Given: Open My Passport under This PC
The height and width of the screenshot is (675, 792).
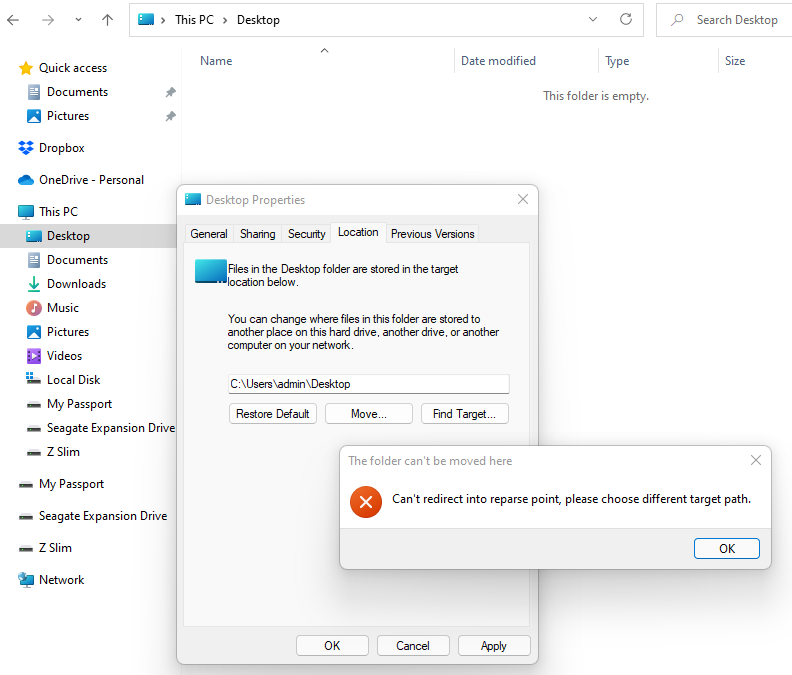Looking at the screenshot, I should point(79,404).
